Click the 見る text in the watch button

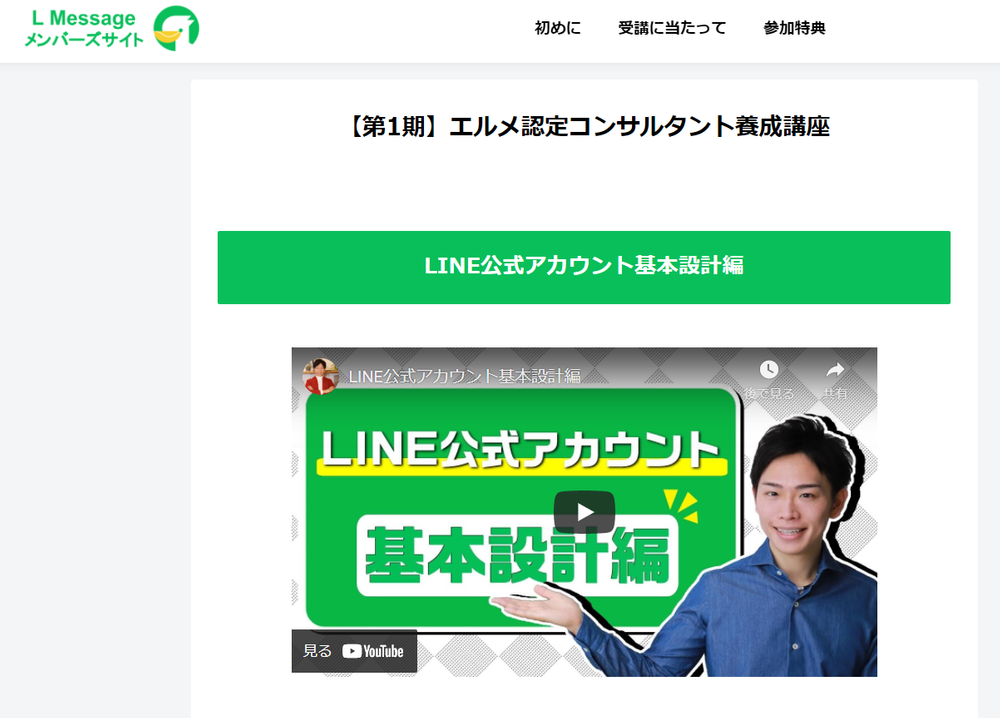(317, 651)
